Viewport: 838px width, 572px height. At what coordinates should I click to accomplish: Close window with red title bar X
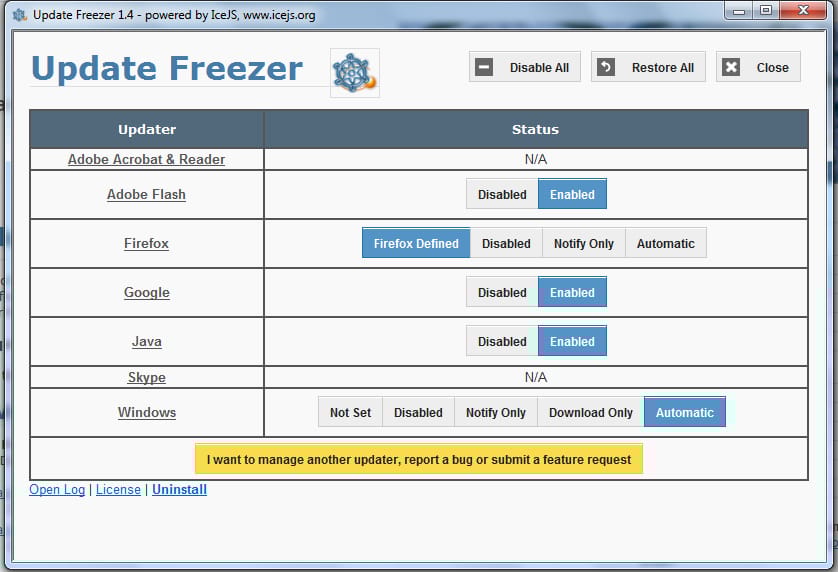pyautogui.click(x=803, y=10)
